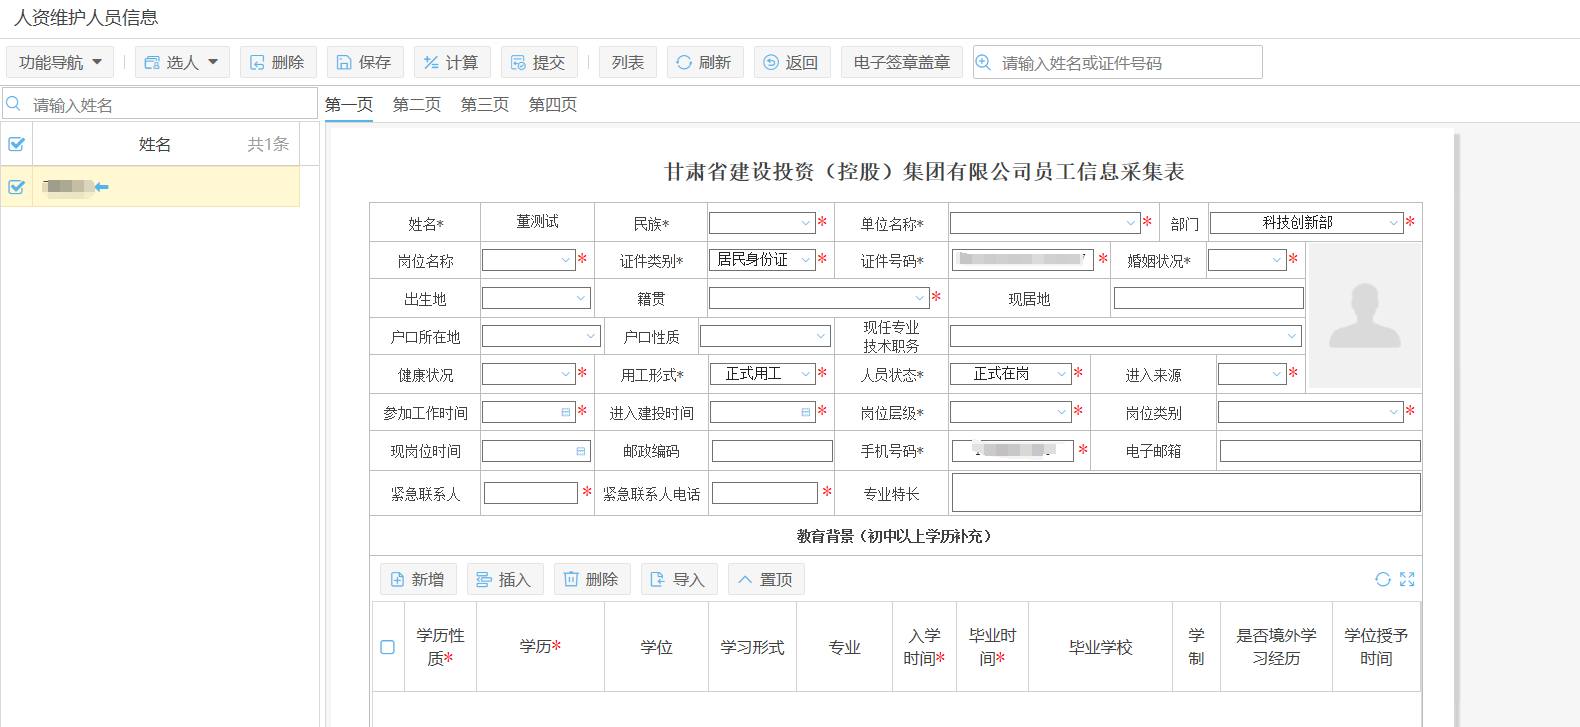Screen dimensions: 1580x727
Task: Click the search icon in left name filter
Action: click(14, 104)
